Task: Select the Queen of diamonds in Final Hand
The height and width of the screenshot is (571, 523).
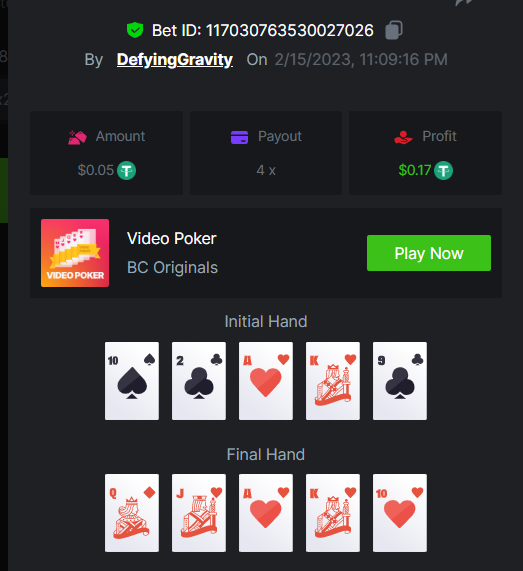Action: [x=132, y=513]
